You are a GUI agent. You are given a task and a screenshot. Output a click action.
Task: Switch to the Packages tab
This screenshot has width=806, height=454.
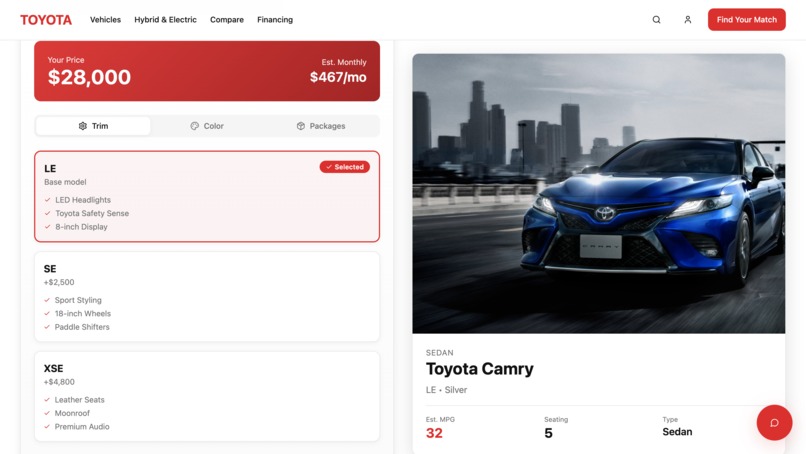[x=321, y=126]
